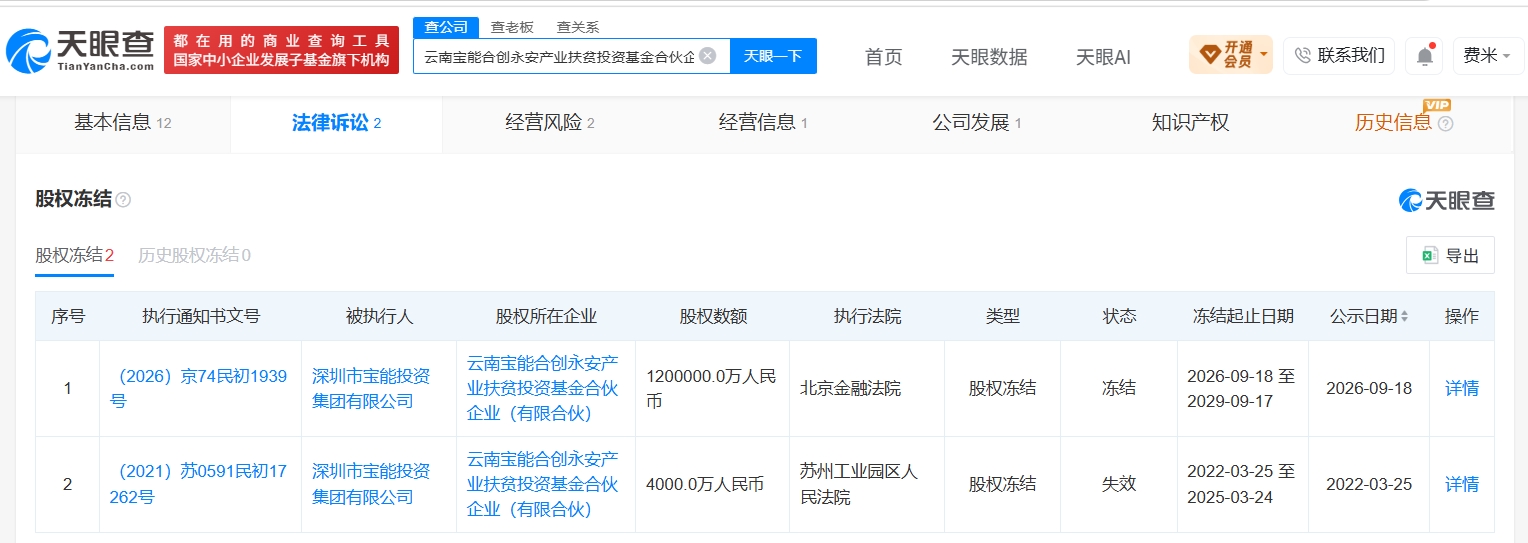Sort the table by 公示日期
Viewport: 1528px width, 543px height.
click(1404, 316)
